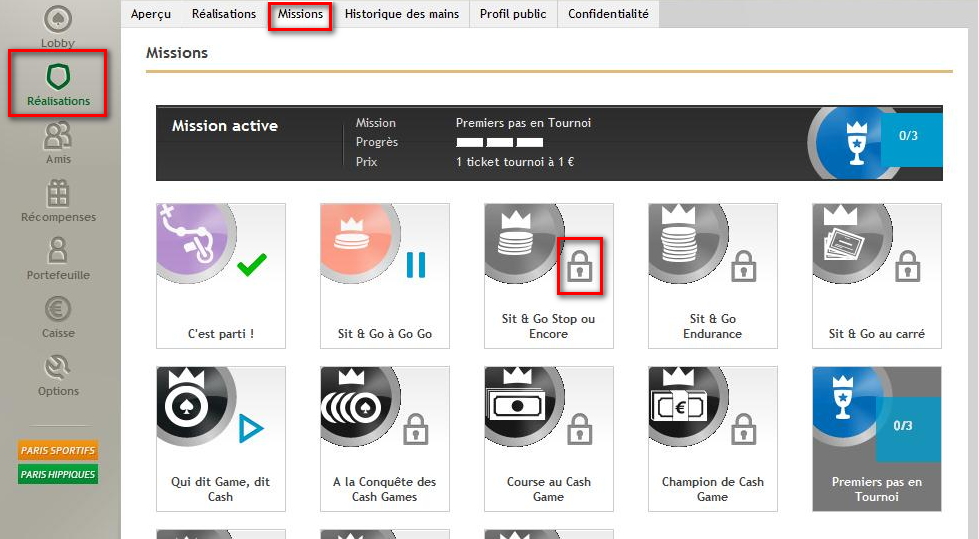Click the Mission active progress bar
Viewport: 979px width, 539px height.
pyautogui.click(x=499, y=142)
